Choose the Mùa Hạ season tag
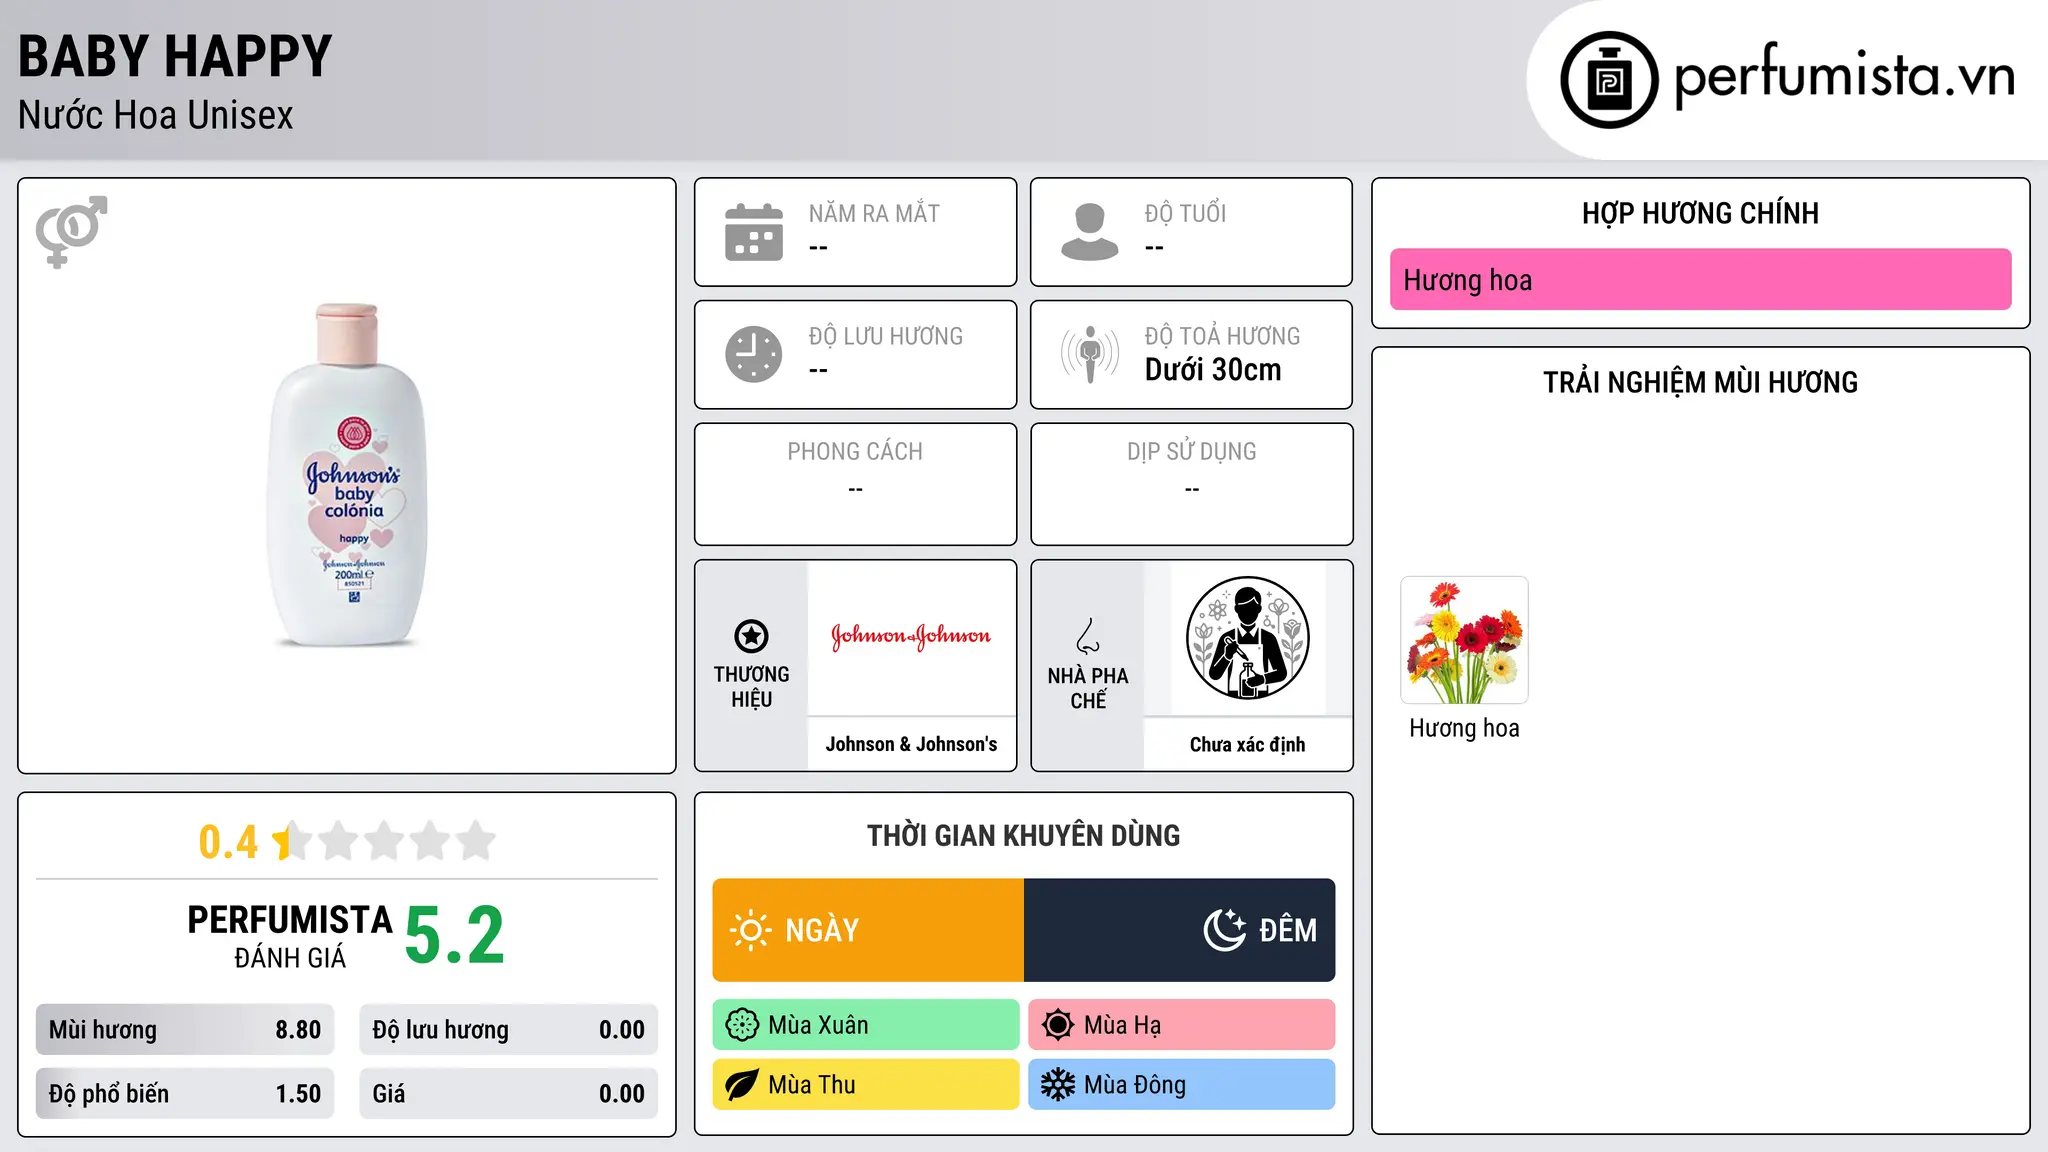Image resolution: width=2048 pixels, height=1152 pixels. [1182, 1025]
